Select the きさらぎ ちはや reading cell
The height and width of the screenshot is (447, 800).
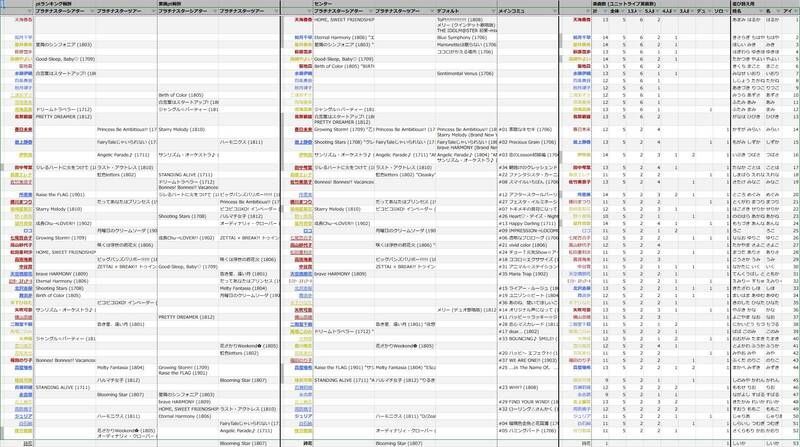748,37
